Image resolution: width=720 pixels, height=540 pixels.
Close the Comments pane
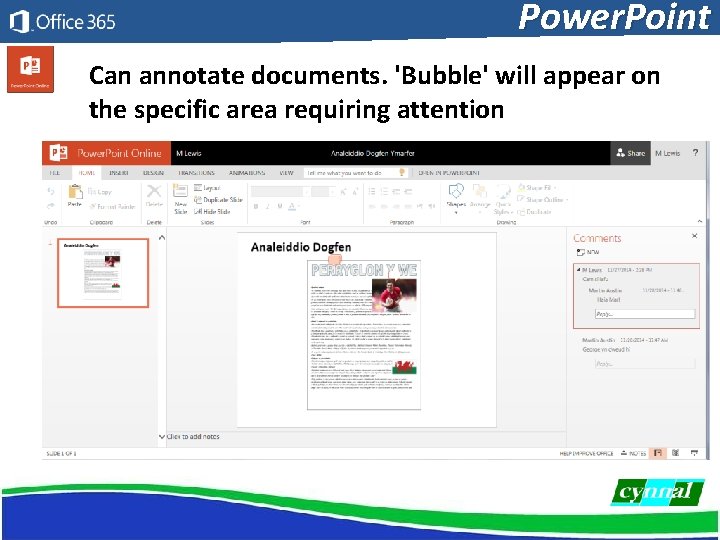click(694, 236)
